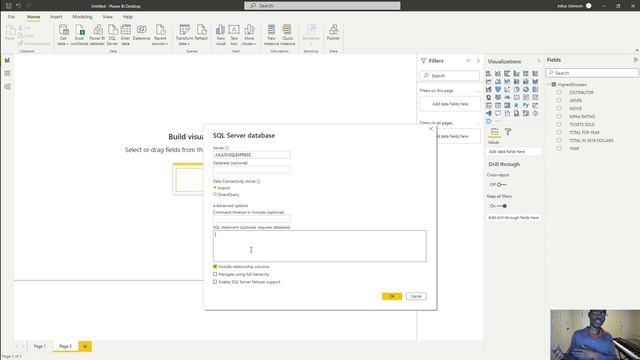Switch to Page 1 tab
This screenshot has width=640, height=360.
pyautogui.click(x=40, y=346)
